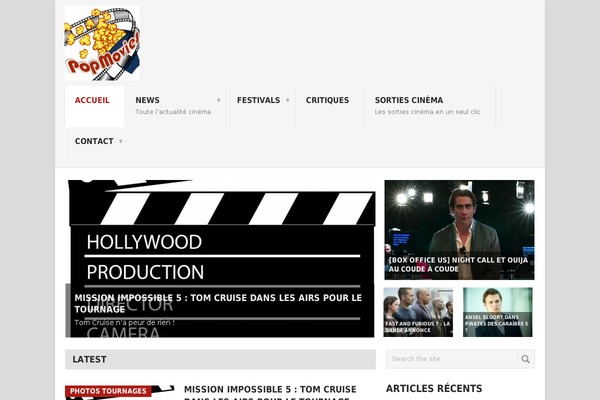Open the Box Office US Night Call headline
Screen dimensions: 600x400
tap(458, 264)
